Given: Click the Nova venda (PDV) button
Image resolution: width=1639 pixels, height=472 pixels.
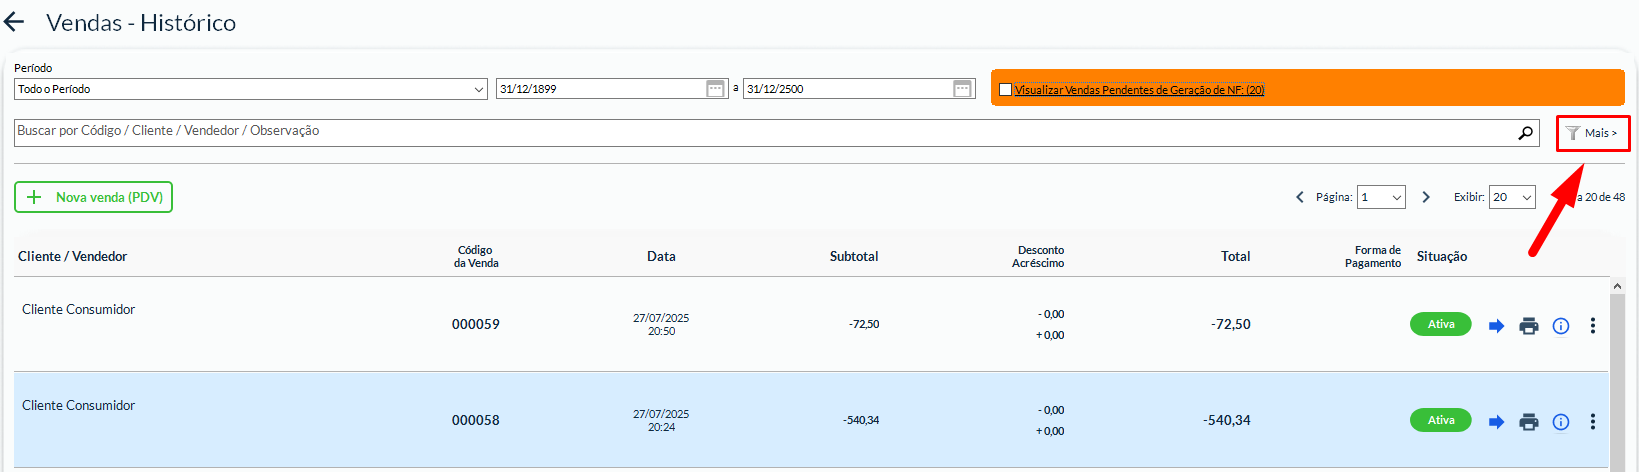Looking at the screenshot, I should 93,197.
